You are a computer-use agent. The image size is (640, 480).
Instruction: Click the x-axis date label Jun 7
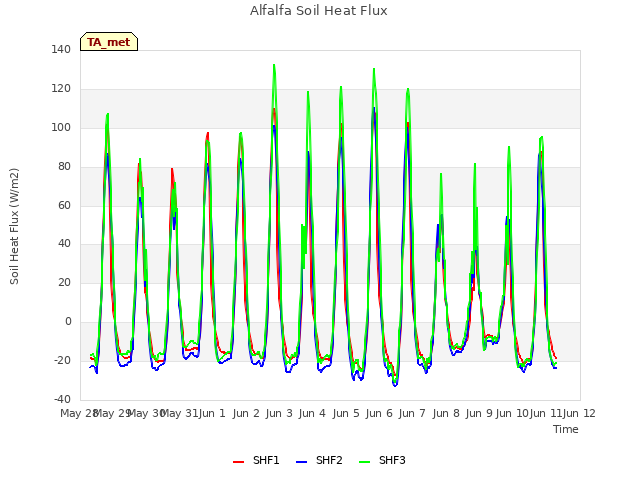pyautogui.click(x=412, y=413)
